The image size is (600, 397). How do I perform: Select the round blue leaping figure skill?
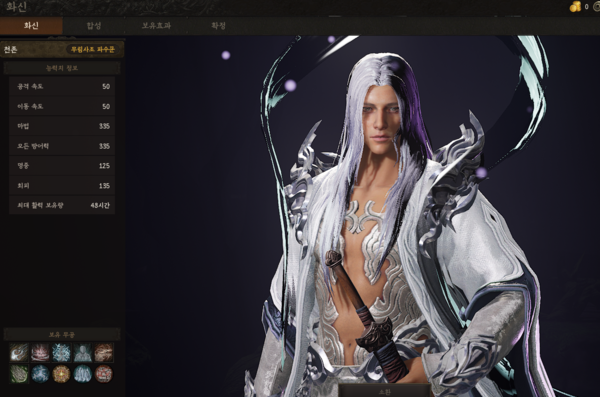coord(40,374)
